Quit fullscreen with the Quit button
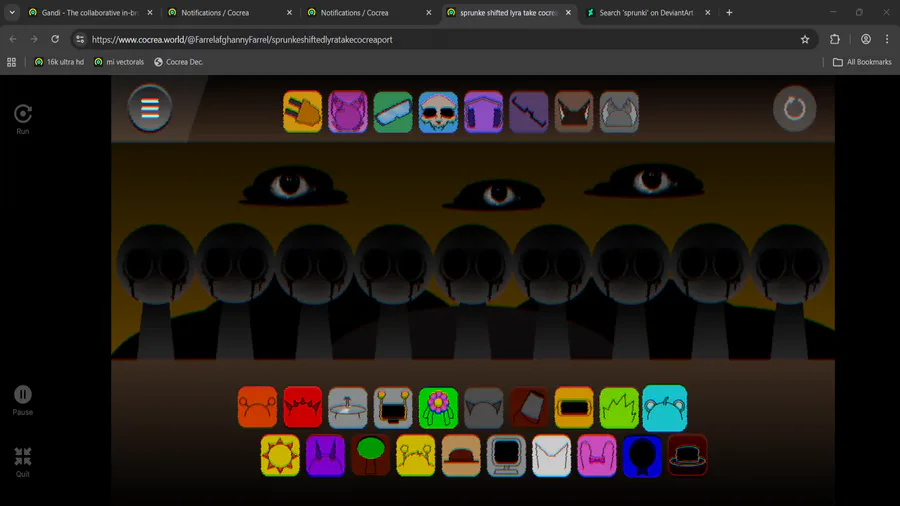Image resolution: width=900 pixels, height=506 pixels. (23, 462)
